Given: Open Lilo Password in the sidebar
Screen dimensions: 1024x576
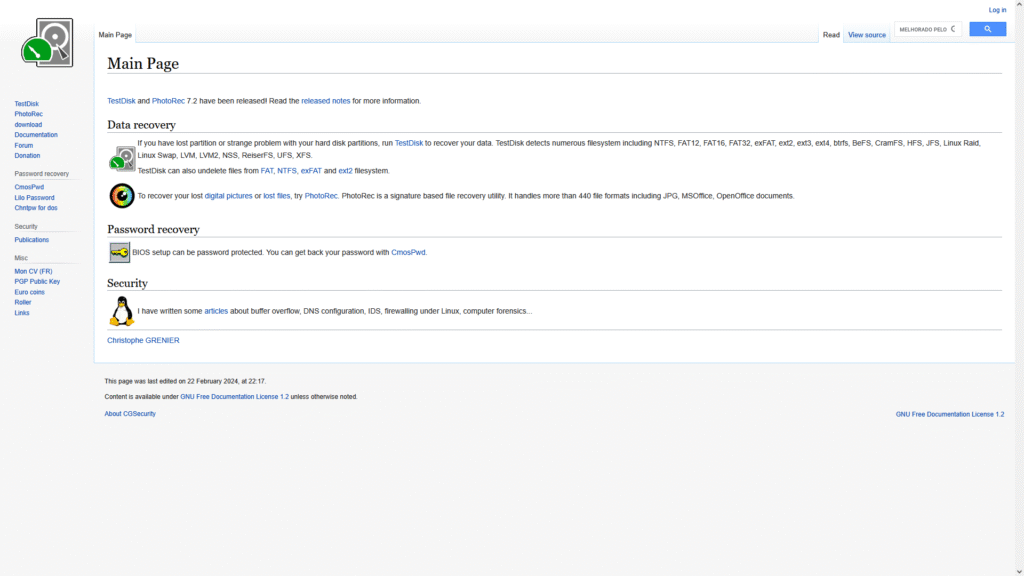Looking at the screenshot, I should 34,198.
